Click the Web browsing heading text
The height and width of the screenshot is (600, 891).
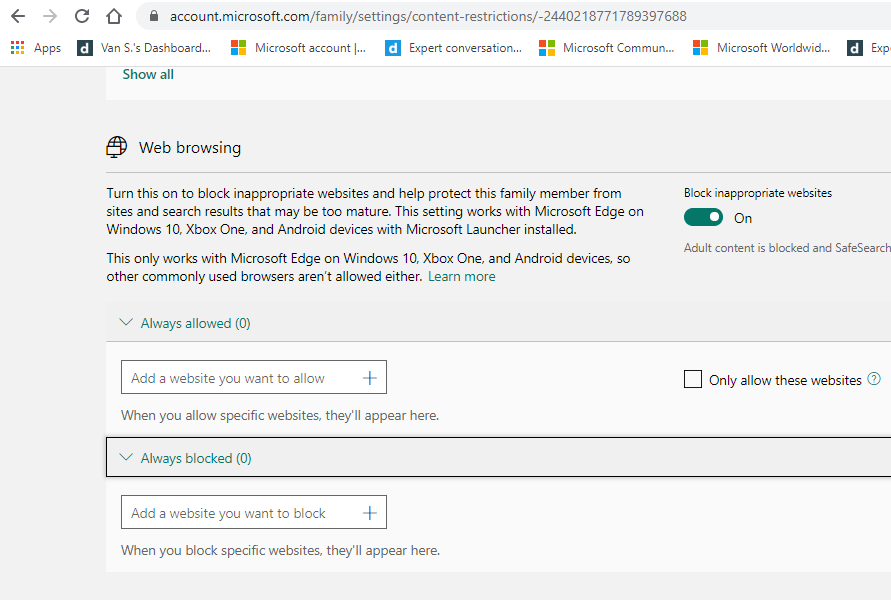tap(190, 148)
